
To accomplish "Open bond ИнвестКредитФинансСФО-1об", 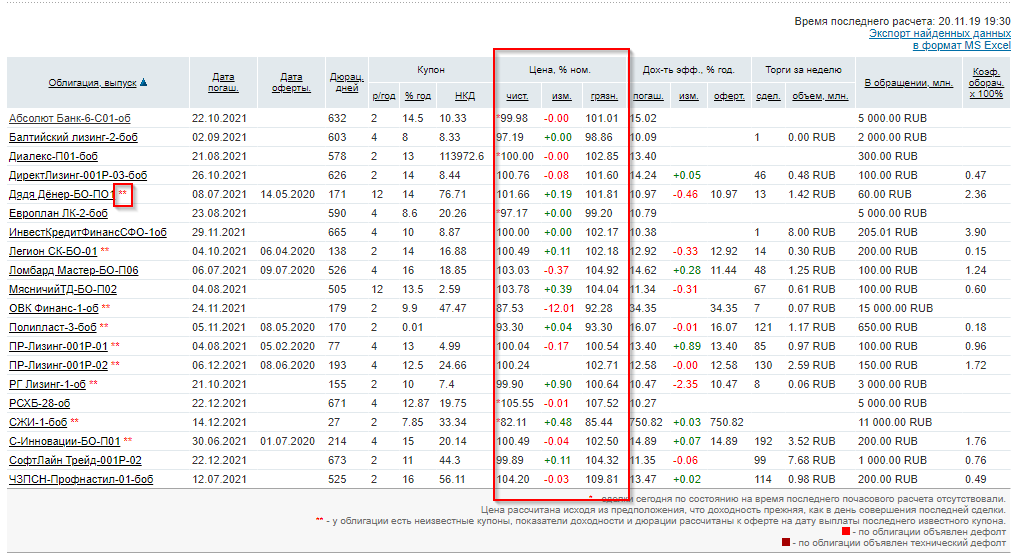I will (x=88, y=232).
